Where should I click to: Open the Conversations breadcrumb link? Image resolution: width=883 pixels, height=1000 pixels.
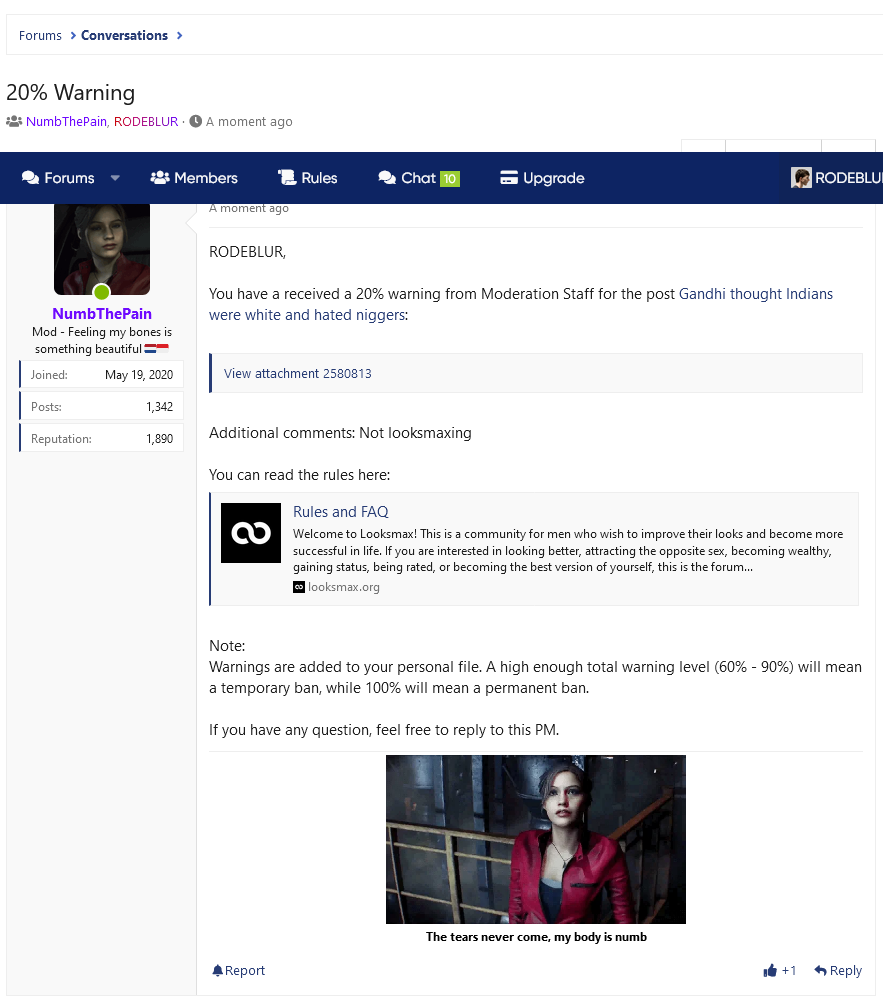(124, 35)
